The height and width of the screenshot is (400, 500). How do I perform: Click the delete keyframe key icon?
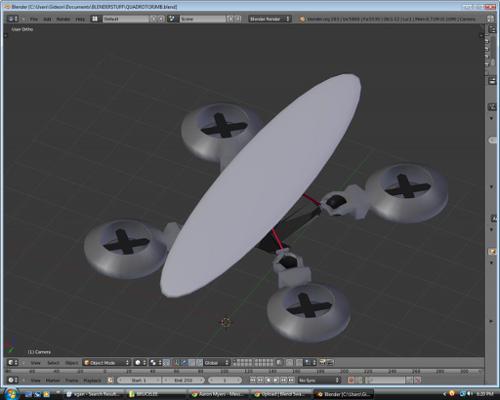tap(418, 380)
